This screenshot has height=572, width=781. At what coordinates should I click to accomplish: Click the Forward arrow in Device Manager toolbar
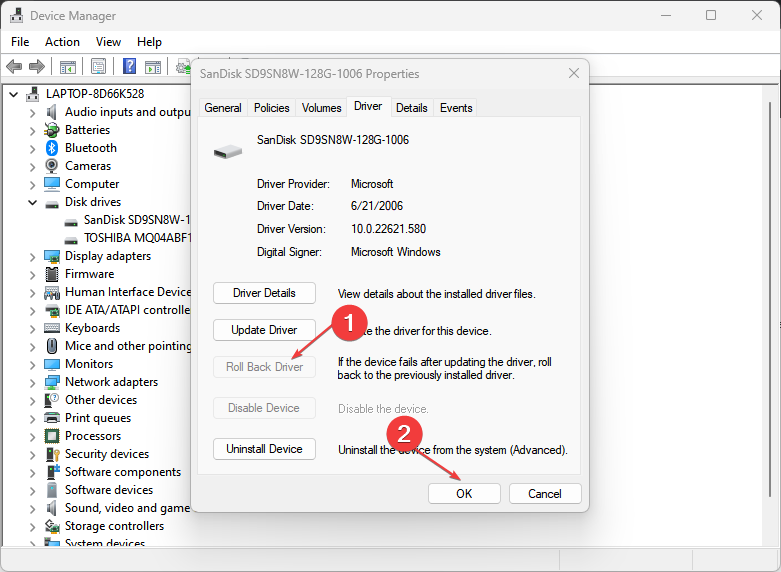pyautogui.click(x=37, y=66)
